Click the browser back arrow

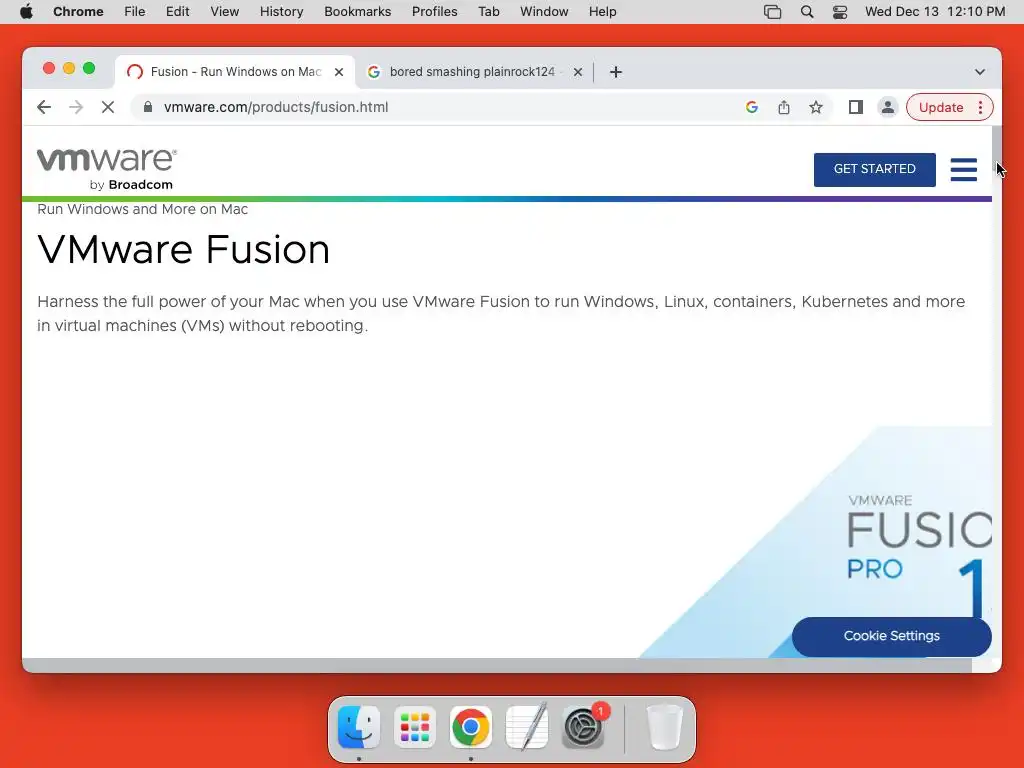pos(44,107)
